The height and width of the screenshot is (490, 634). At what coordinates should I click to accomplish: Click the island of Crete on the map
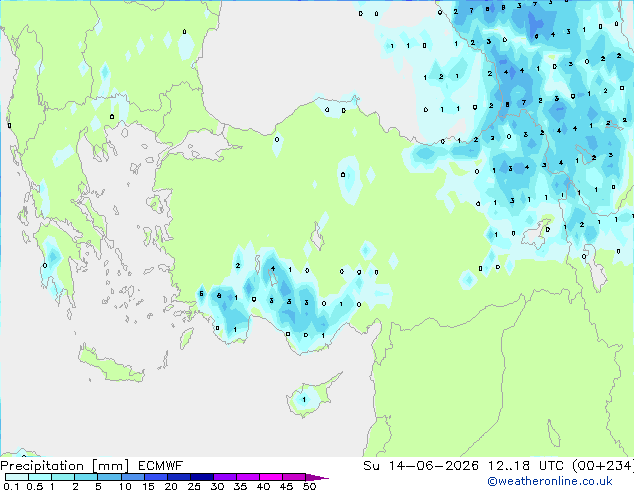coord(111,365)
